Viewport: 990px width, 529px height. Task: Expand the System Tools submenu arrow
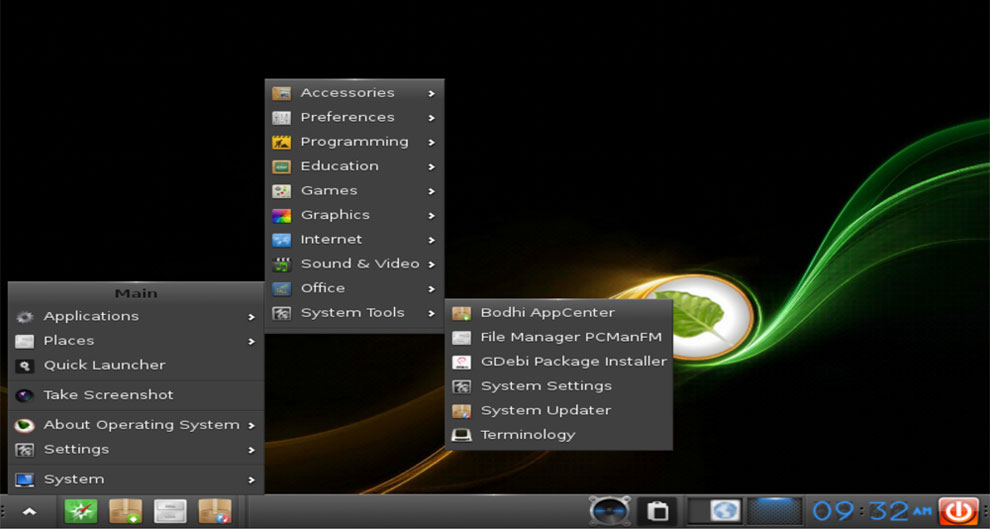pyautogui.click(x=431, y=314)
